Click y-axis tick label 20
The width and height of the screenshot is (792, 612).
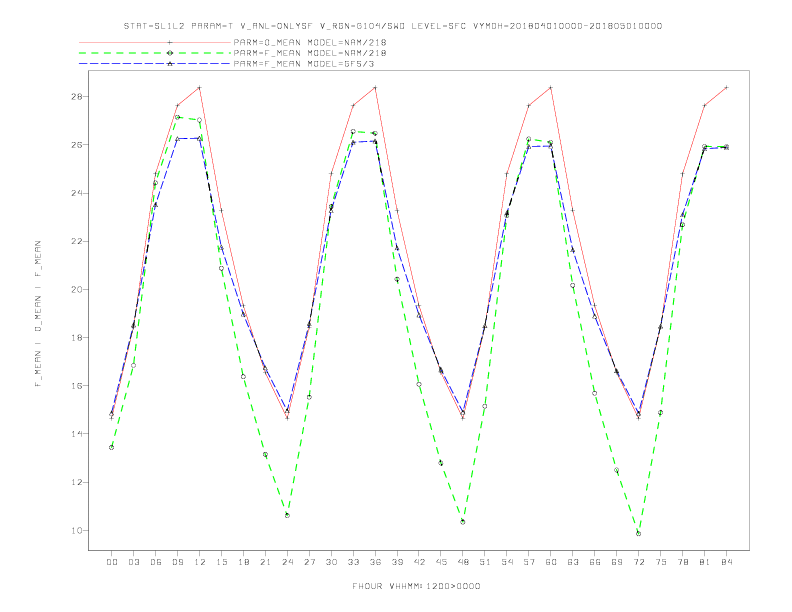77,289
